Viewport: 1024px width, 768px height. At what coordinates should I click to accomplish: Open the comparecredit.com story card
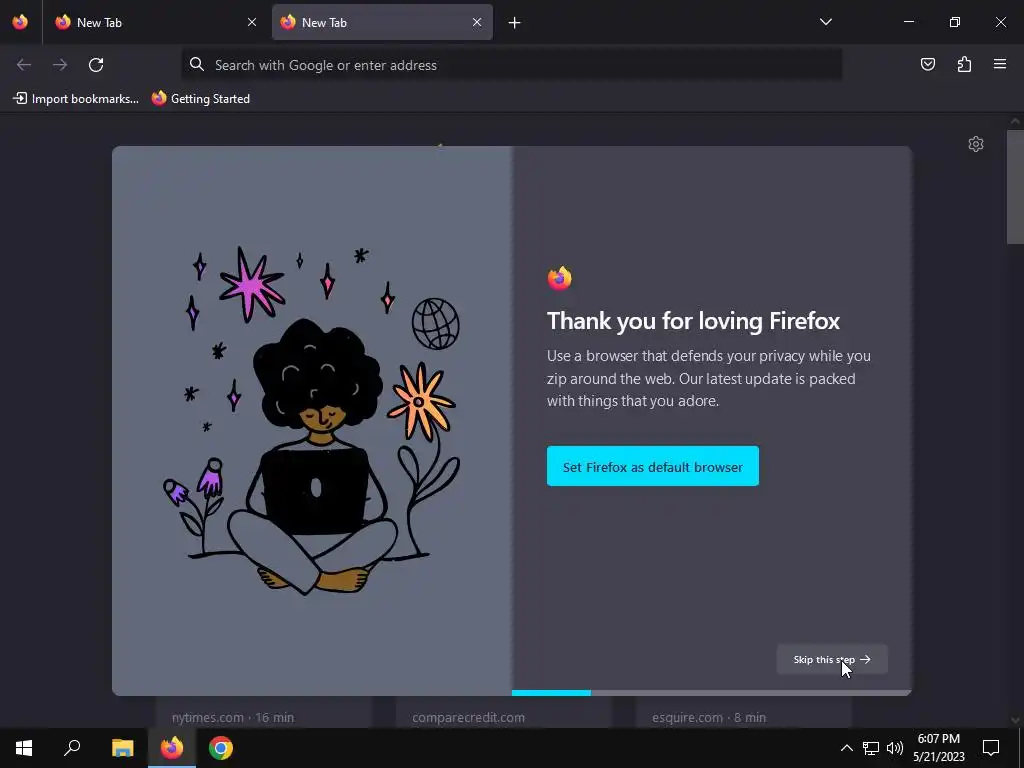click(504, 712)
